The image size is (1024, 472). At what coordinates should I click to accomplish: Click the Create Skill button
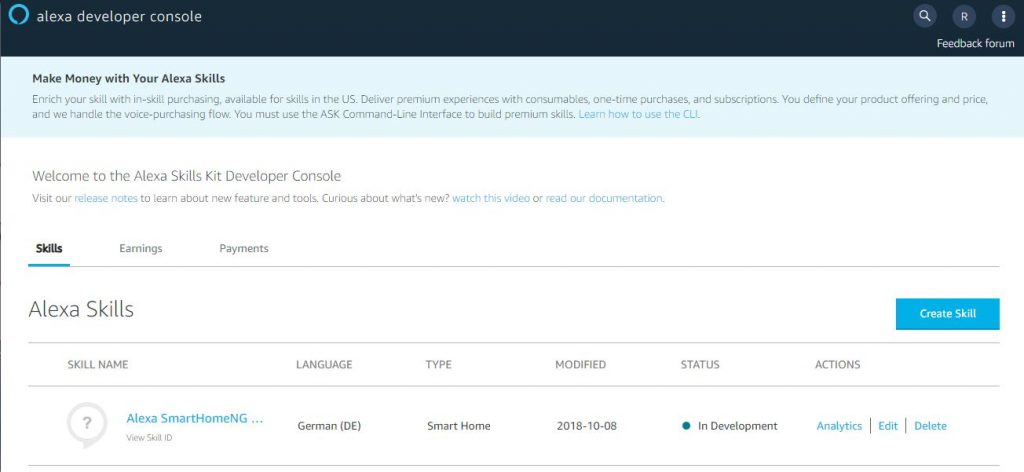948,313
